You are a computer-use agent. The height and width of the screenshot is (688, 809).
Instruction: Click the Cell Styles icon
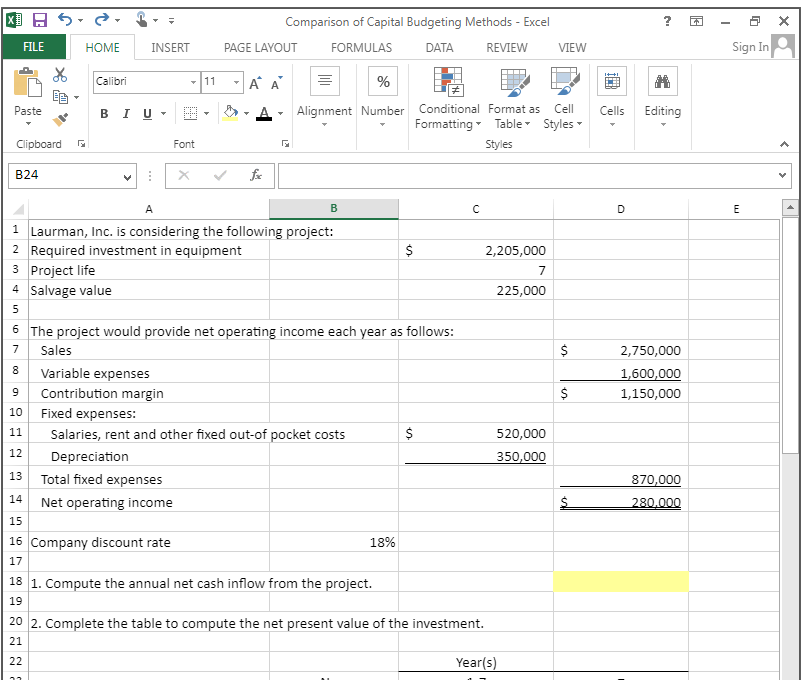point(564,82)
